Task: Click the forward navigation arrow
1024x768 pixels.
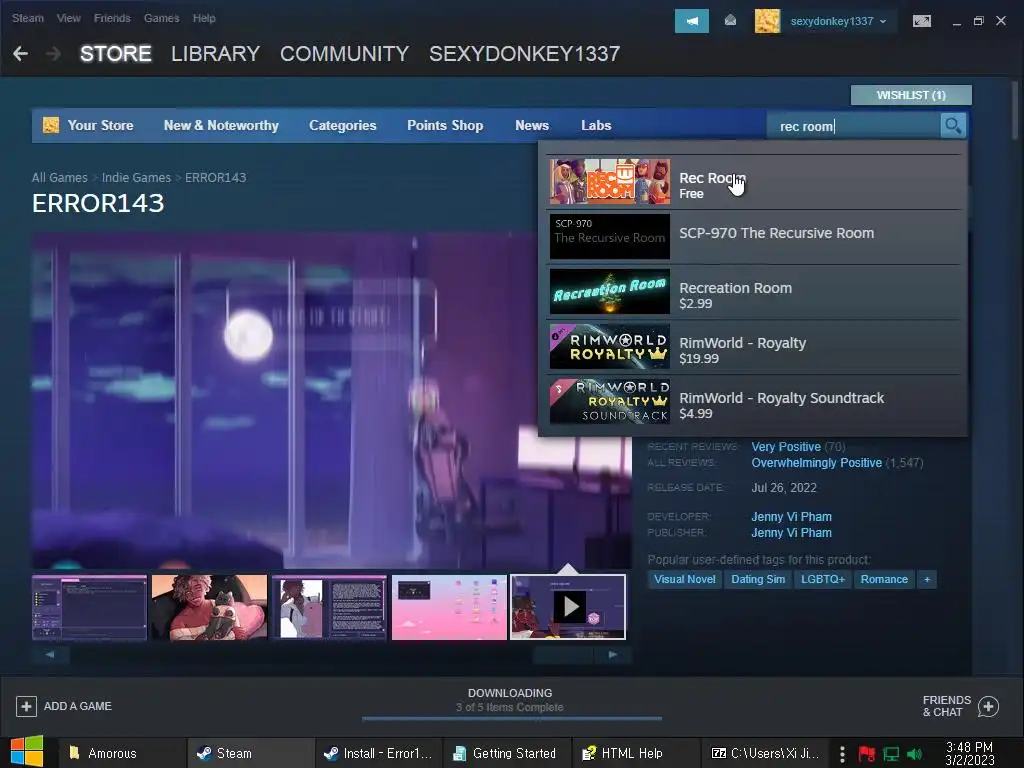Action: click(x=53, y=54)
